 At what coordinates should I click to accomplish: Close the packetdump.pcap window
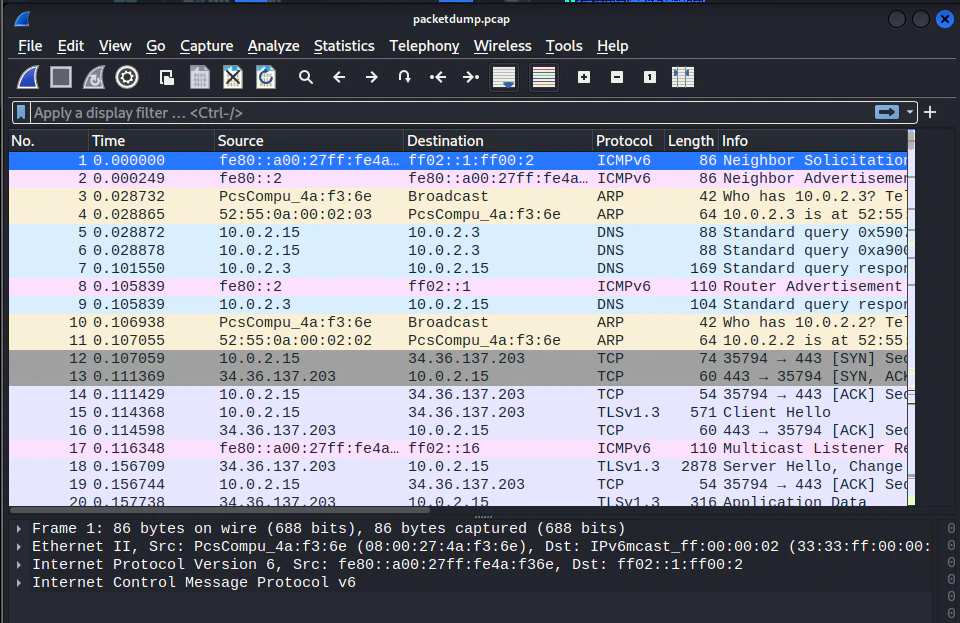pyautogui.click(x=945, y=20)
